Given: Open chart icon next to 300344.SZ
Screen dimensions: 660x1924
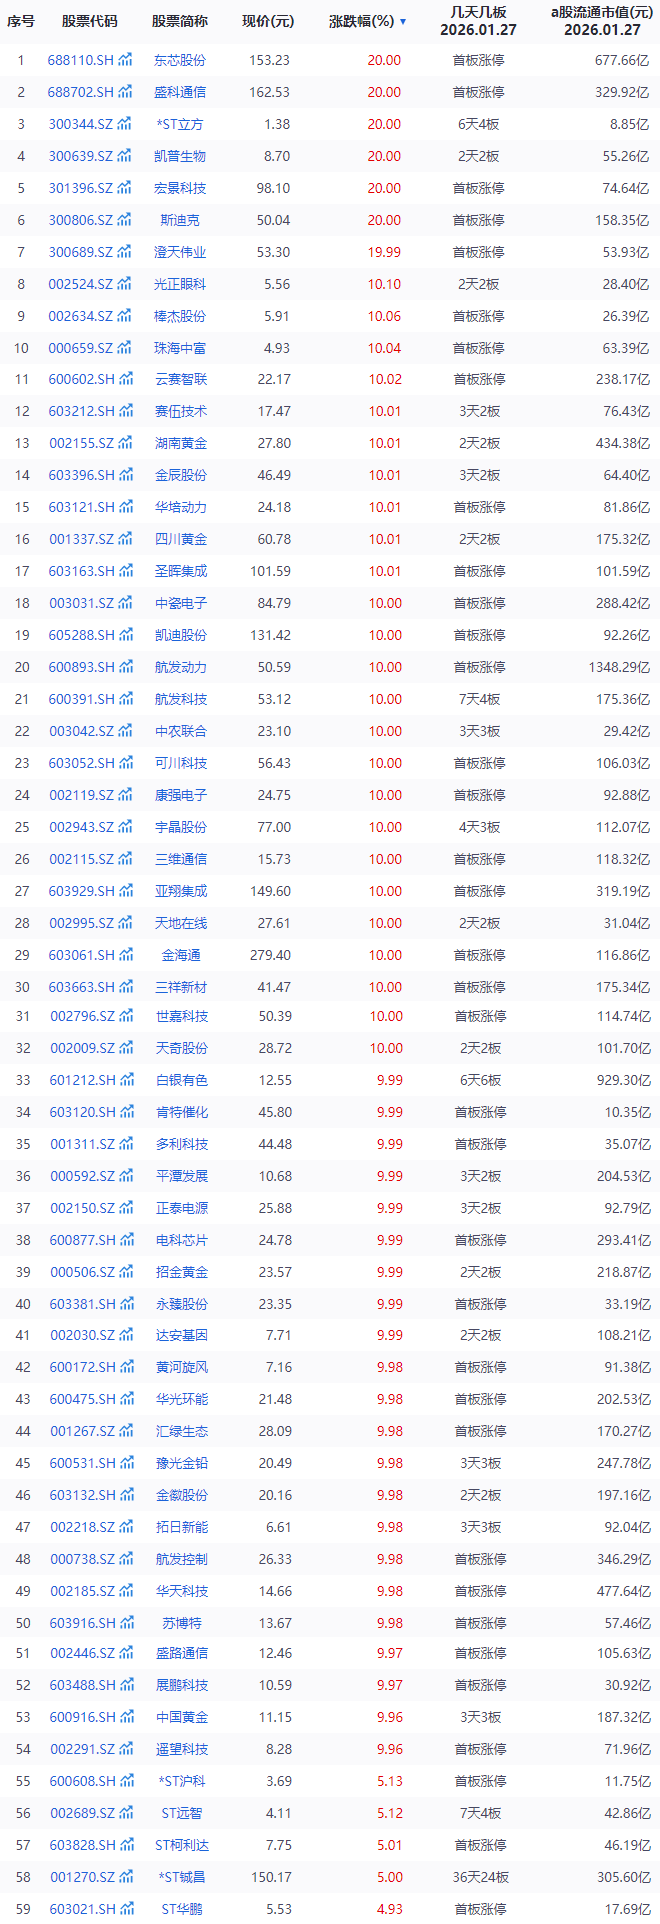Looking at the screenshot, I should [124, 124].
